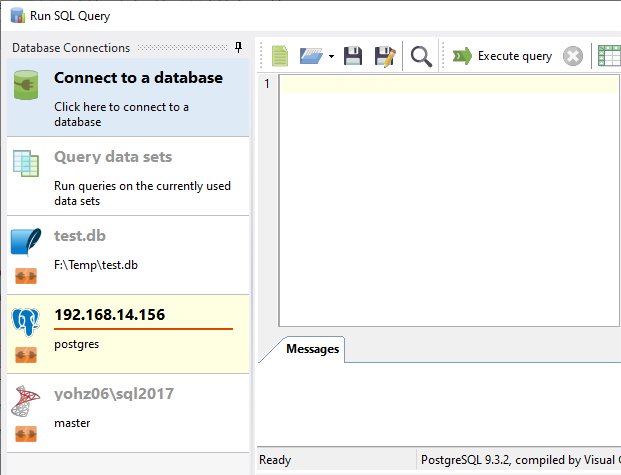Save the query with the floppy disk icon
Viewport: 621px width, 475px height.
[352, 56]
